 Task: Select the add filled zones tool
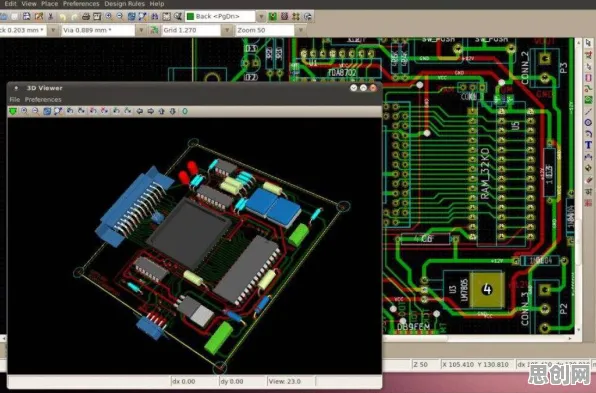pyautogui.click(x=588, y=100)
